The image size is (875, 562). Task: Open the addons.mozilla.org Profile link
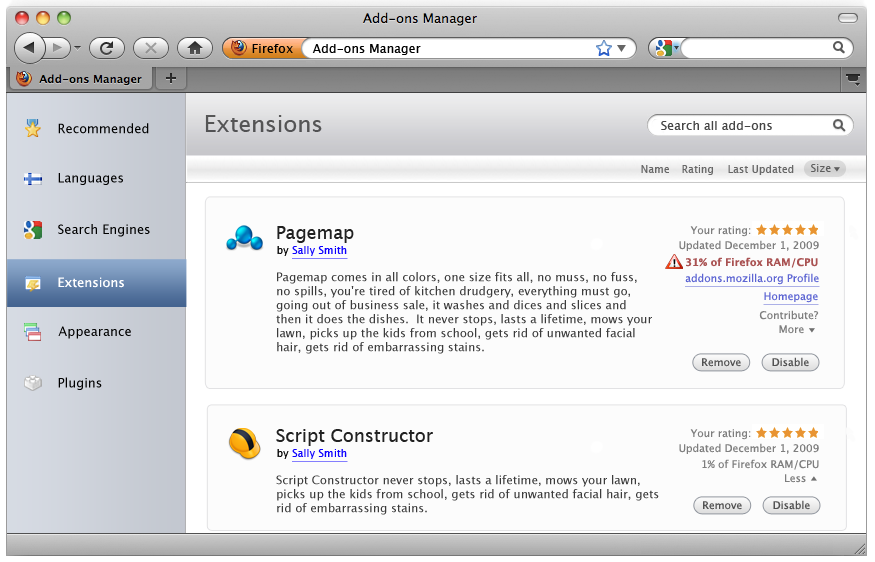(x=752, y=278)
